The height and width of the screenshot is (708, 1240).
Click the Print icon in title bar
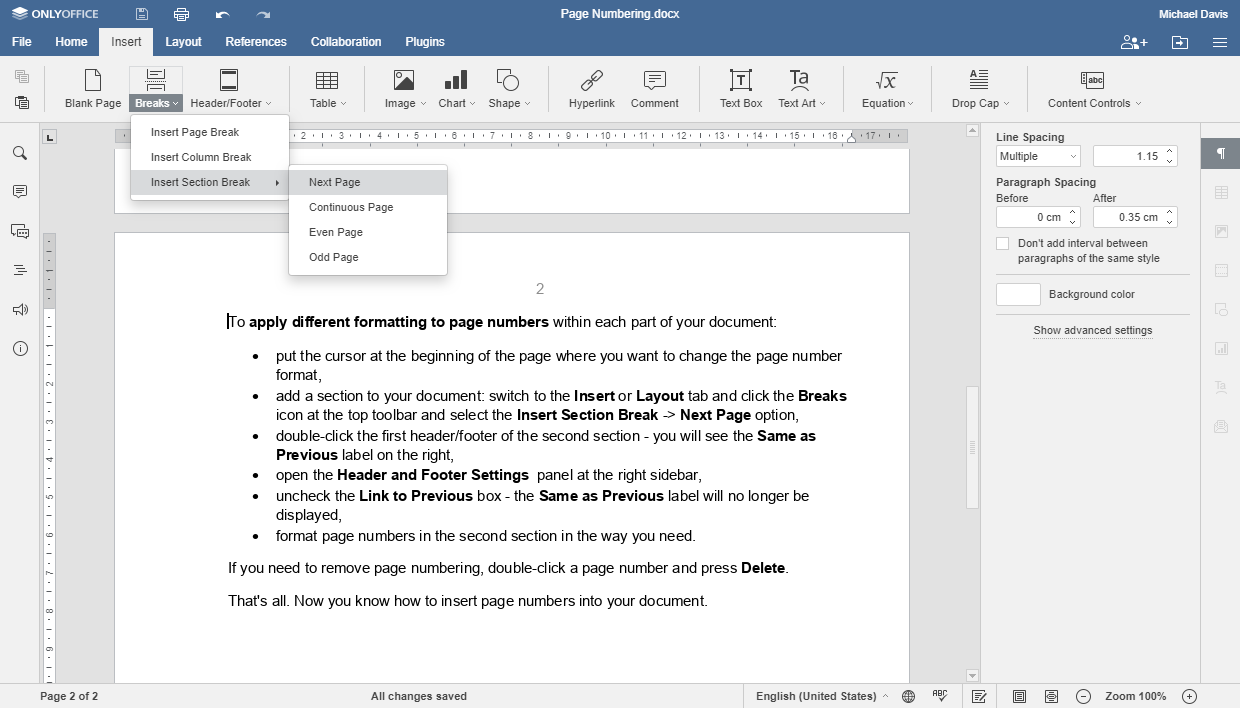tap(181, 14)
